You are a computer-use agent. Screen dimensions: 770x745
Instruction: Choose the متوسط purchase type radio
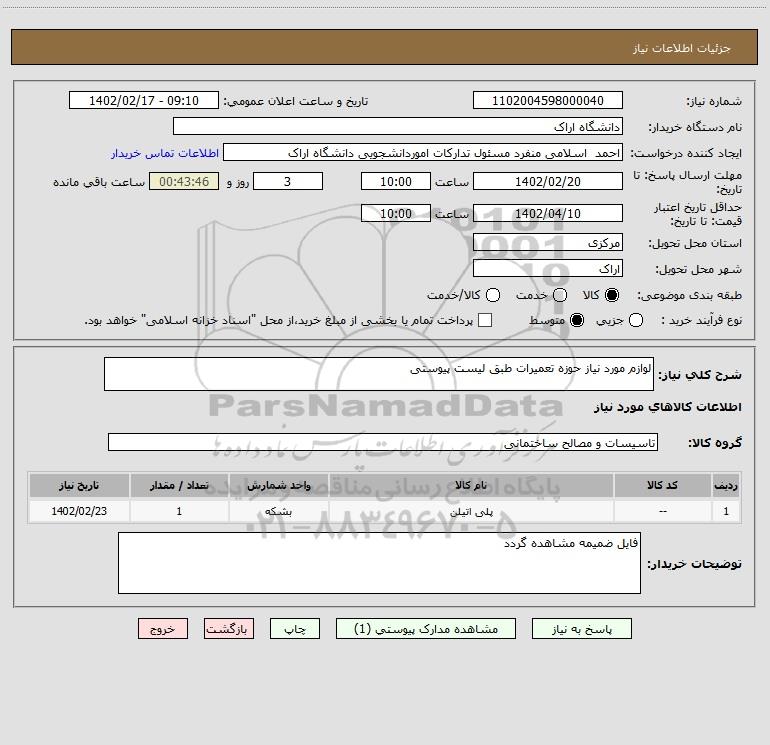coord(577,320)
